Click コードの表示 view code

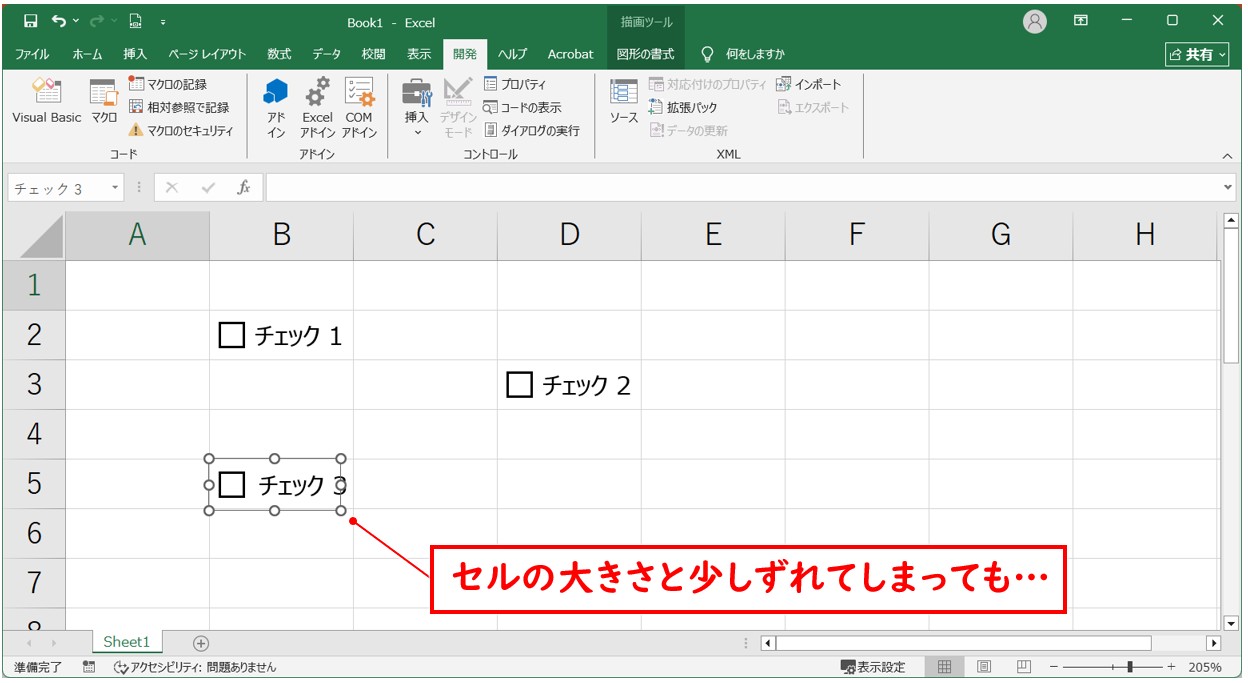pyautogui.click(x=522, y=107)
